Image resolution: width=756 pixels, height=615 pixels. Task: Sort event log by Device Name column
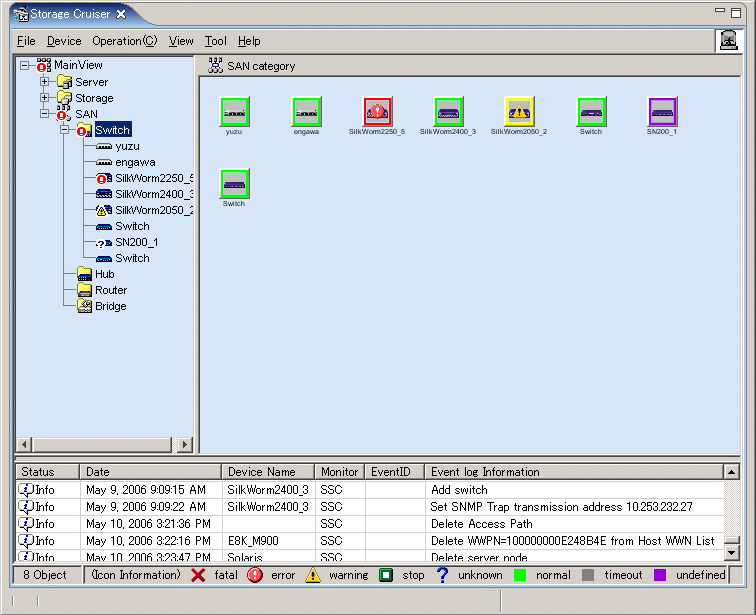pos(268,471)
